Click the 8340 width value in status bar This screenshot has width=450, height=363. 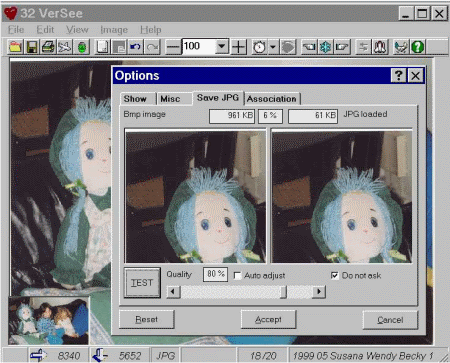coord(69,356)
